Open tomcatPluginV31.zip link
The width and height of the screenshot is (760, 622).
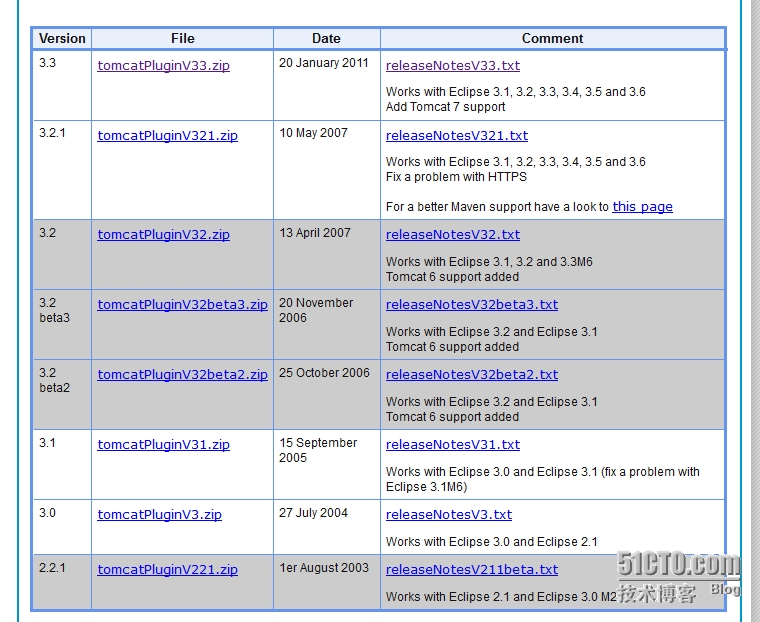(163, 445)
